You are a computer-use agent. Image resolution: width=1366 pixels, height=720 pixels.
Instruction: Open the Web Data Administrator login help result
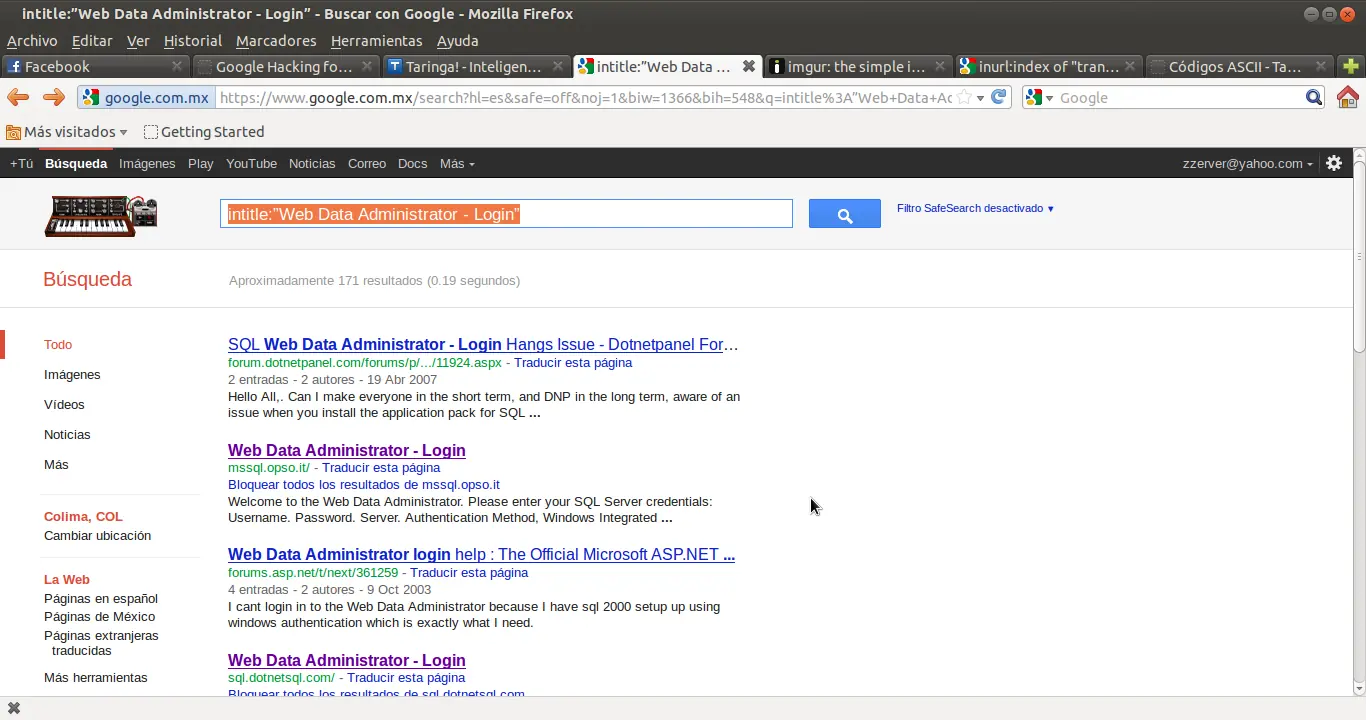click(x=481, y=554)
